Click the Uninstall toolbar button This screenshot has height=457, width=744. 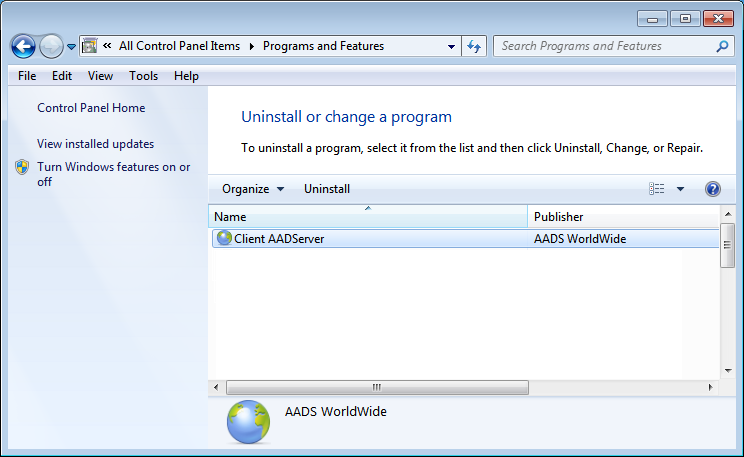click(327, 189)
